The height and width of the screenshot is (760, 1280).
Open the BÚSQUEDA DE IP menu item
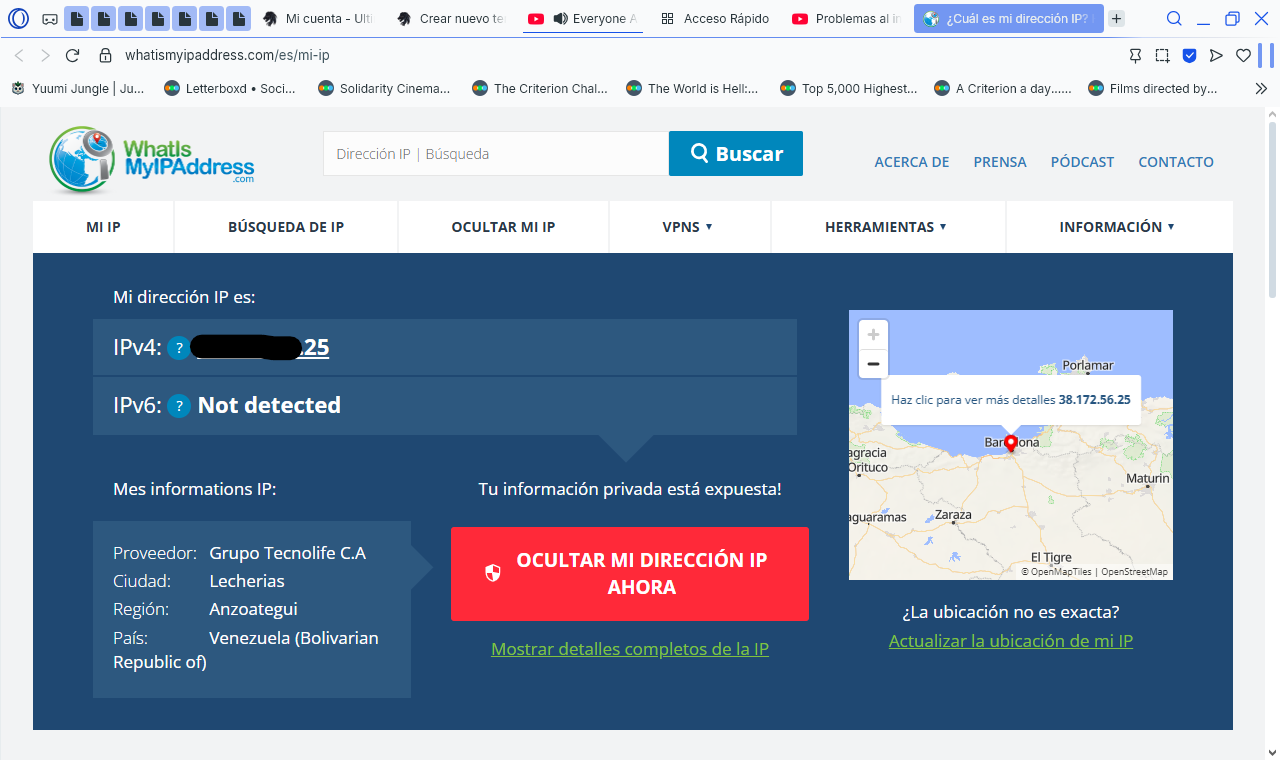pos(286,227)
